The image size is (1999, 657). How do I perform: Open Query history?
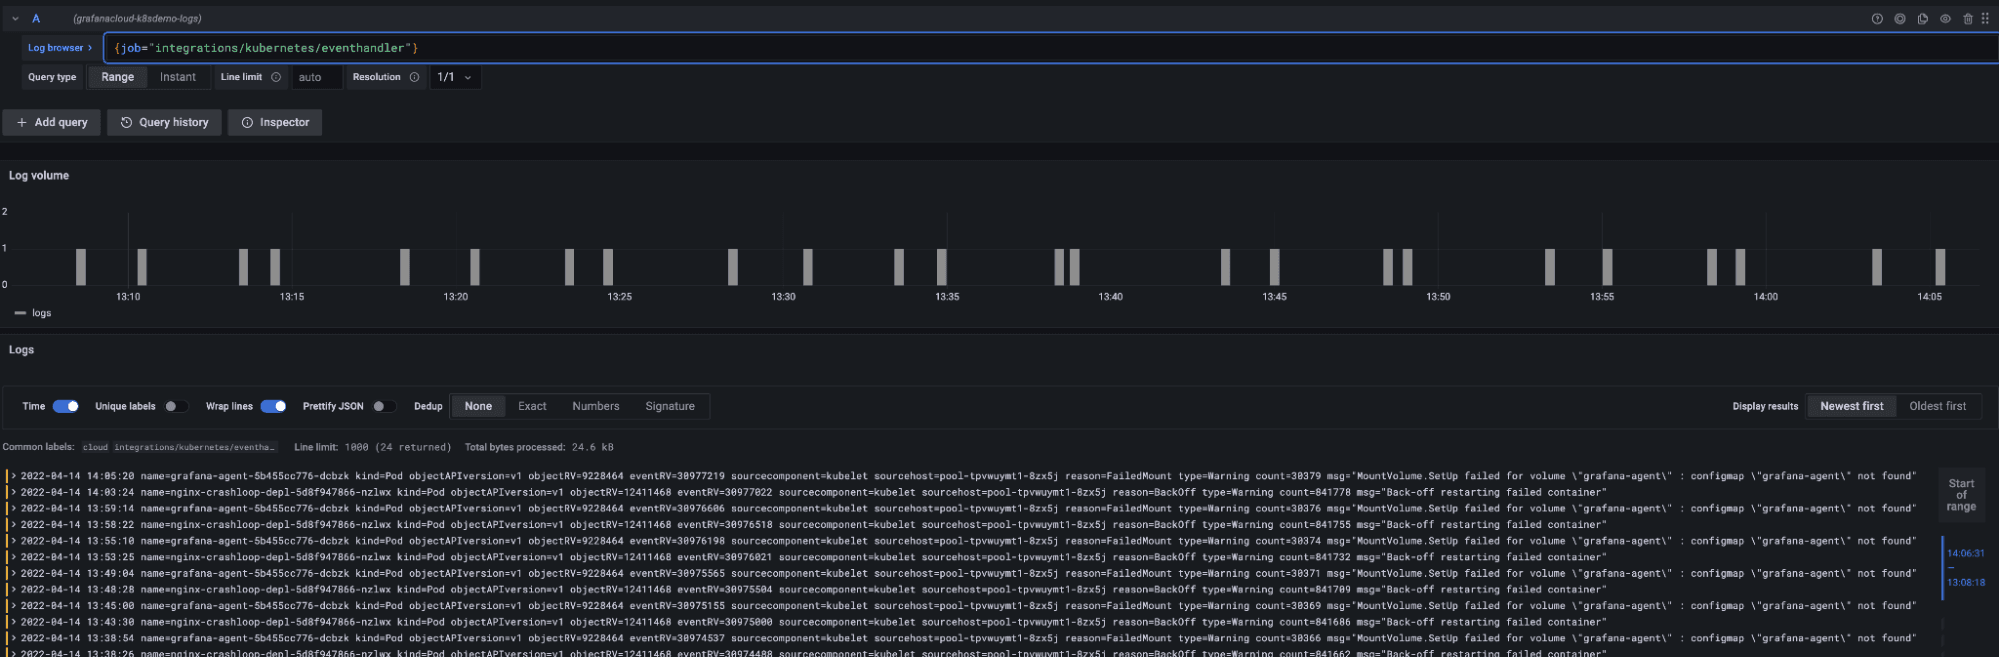tap(165, 122)
